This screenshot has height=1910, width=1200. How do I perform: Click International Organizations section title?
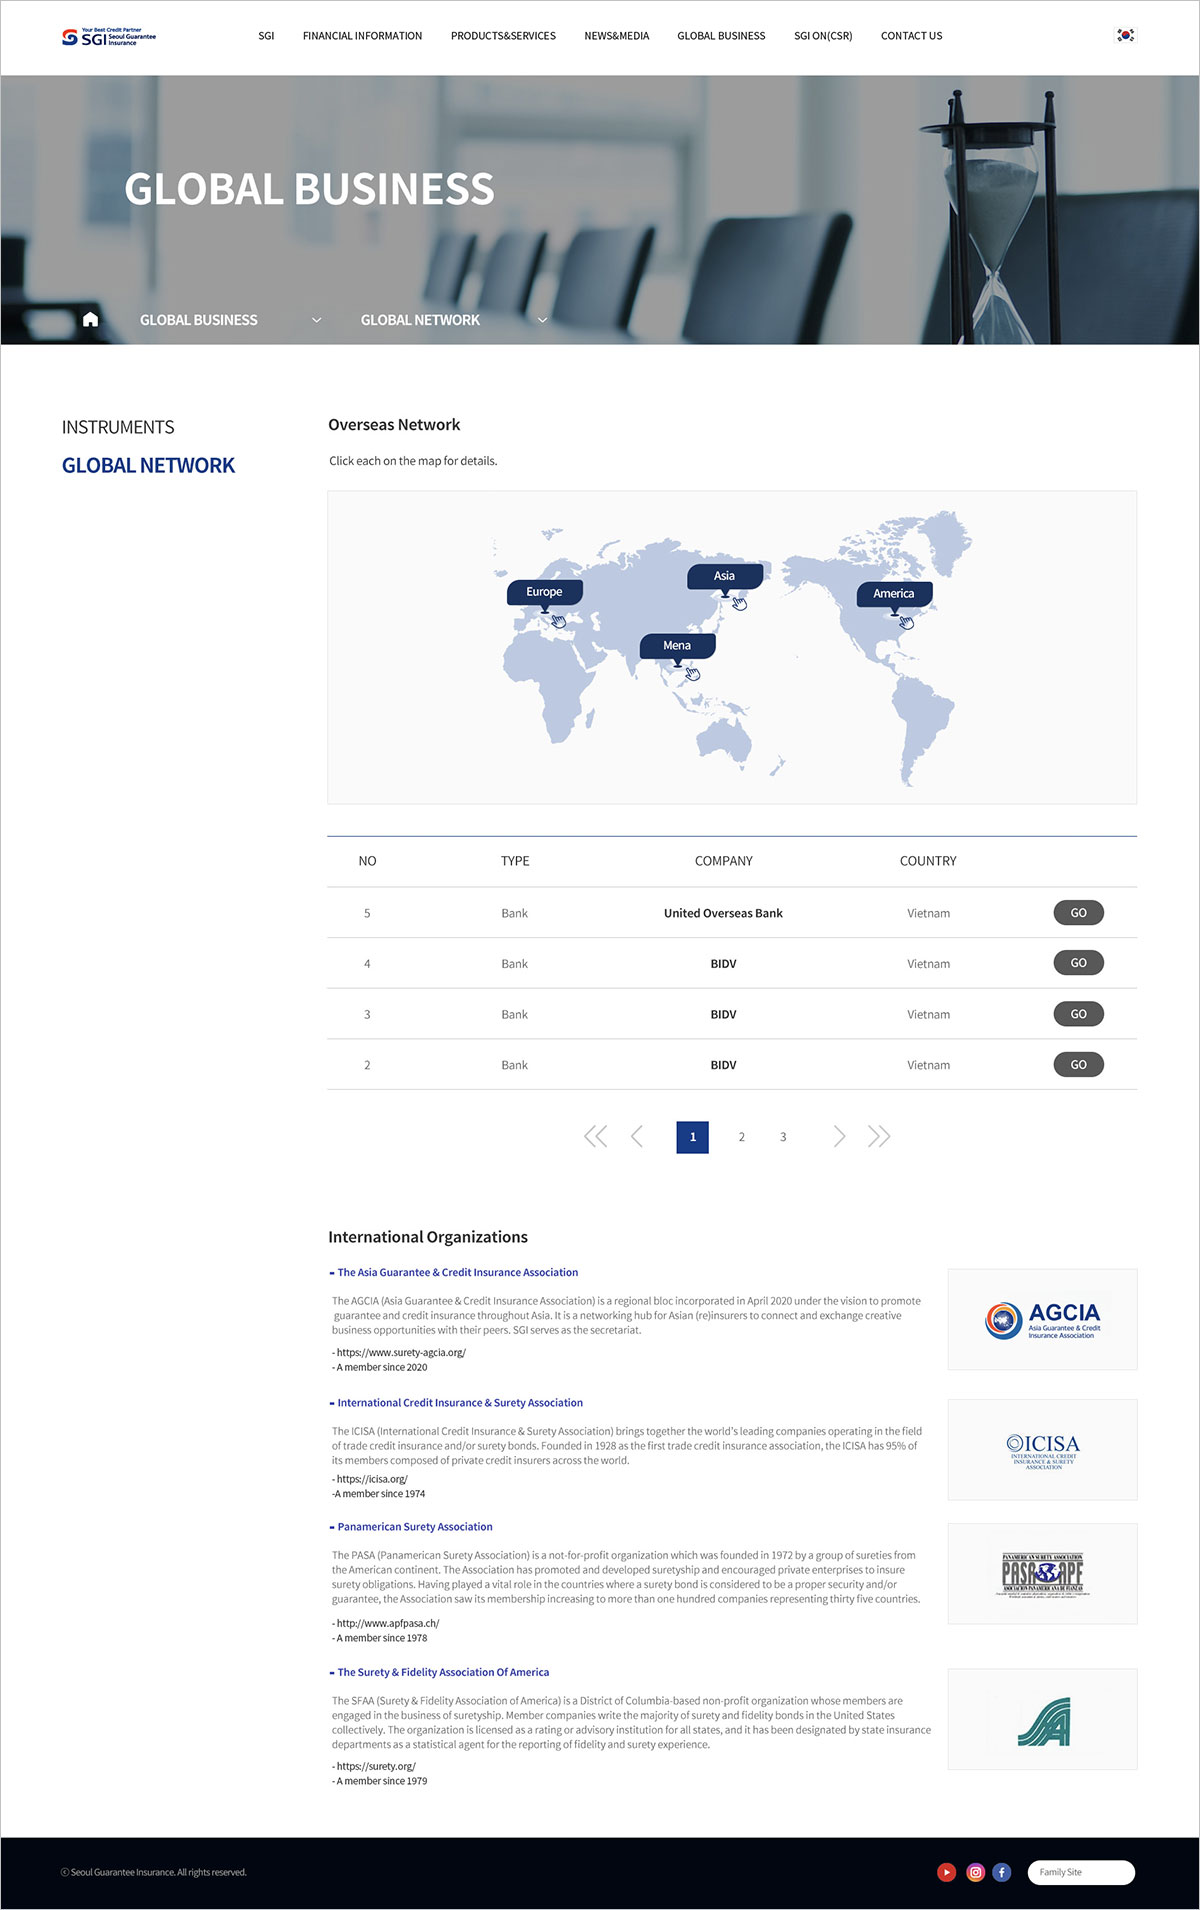pos(428,1237)
